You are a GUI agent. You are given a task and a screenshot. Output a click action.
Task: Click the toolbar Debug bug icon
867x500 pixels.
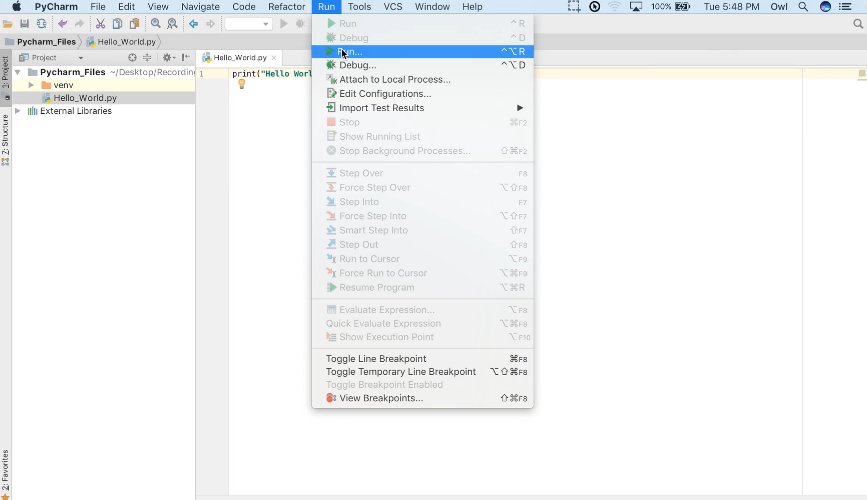point(300,24)
